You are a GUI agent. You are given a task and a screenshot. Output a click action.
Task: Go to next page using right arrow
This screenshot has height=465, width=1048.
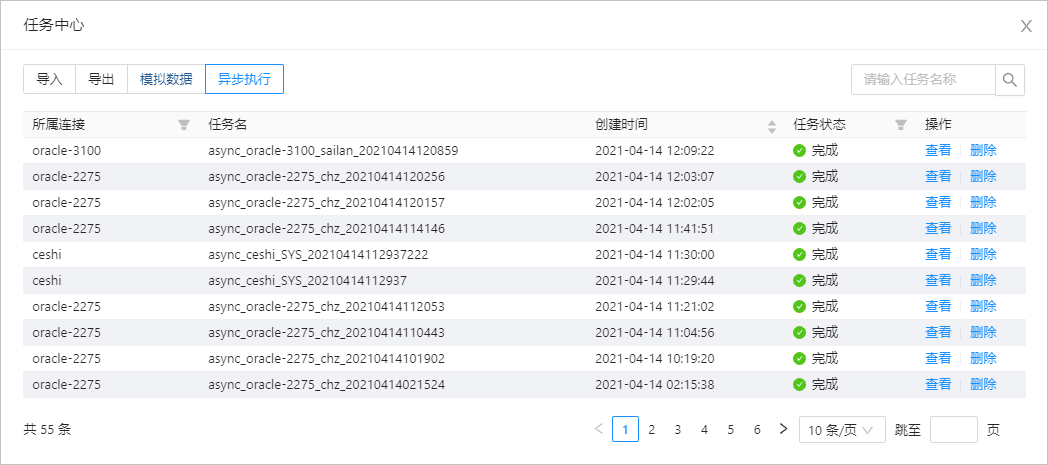783,429
